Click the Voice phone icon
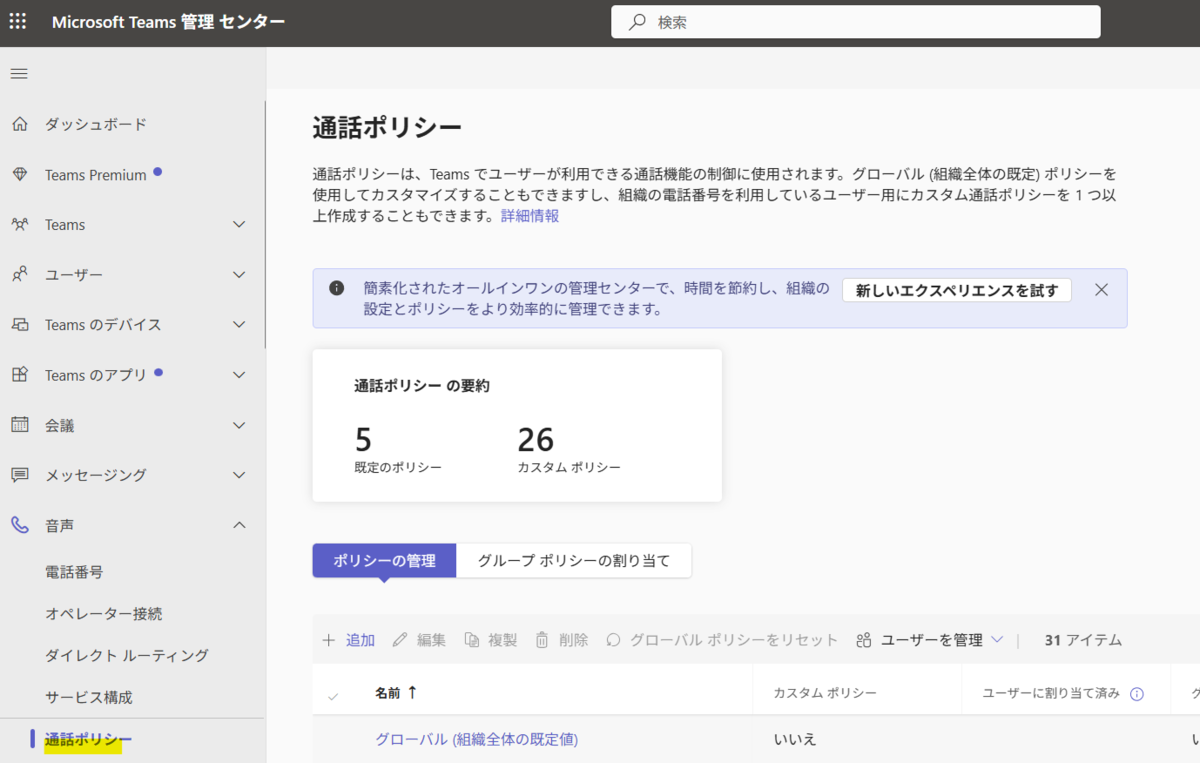This screenshot has height=763, width=1200. (20, 524)
